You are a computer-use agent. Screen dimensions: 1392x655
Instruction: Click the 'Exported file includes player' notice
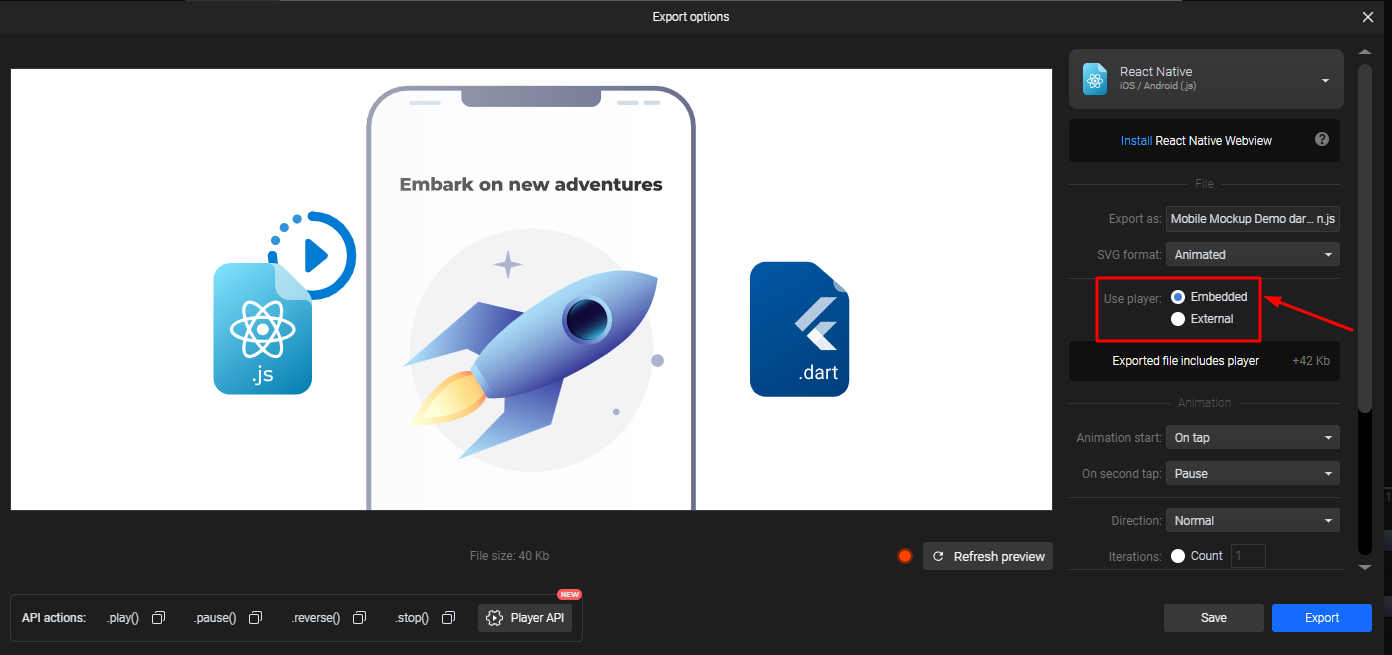pyautogui.click(x=1186, y=361)
